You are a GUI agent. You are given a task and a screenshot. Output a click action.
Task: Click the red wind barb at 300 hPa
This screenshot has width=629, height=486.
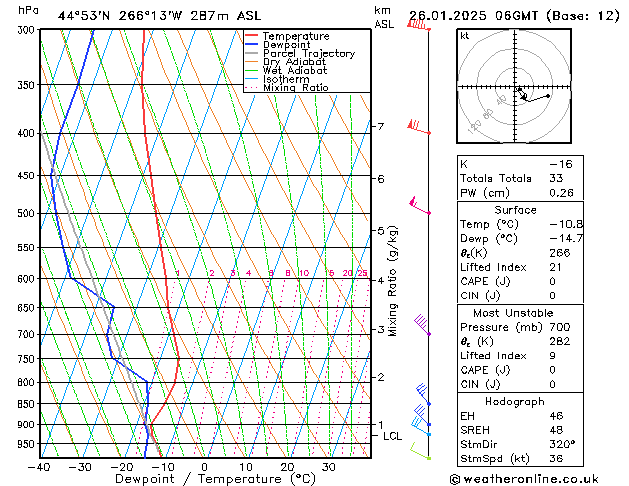tap(419, 24)
